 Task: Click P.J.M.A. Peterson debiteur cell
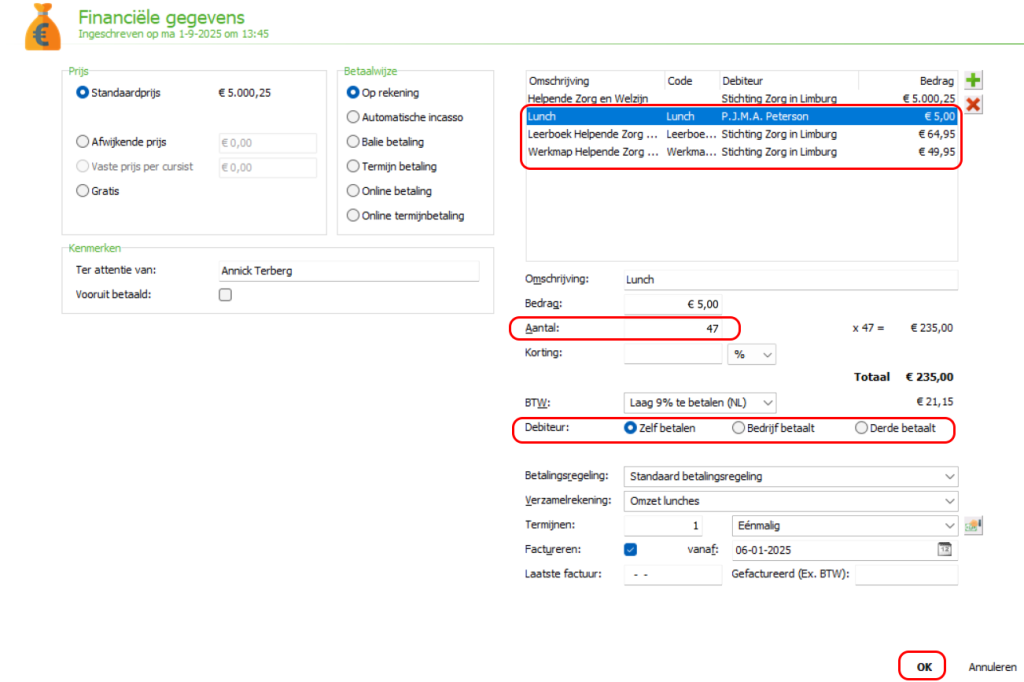pyautogui.click(x=765, y=116)
